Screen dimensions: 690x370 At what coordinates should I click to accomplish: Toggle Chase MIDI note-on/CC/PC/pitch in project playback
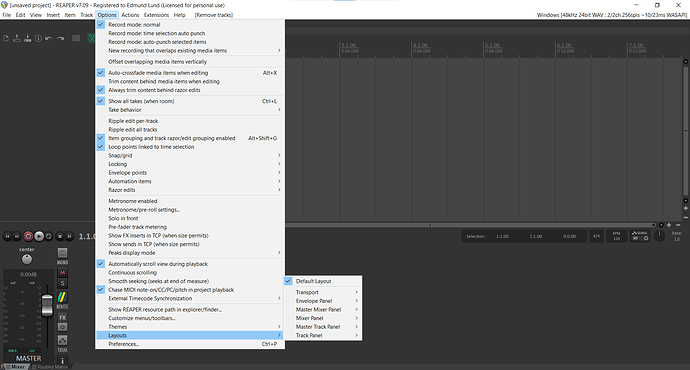point(190,290)
